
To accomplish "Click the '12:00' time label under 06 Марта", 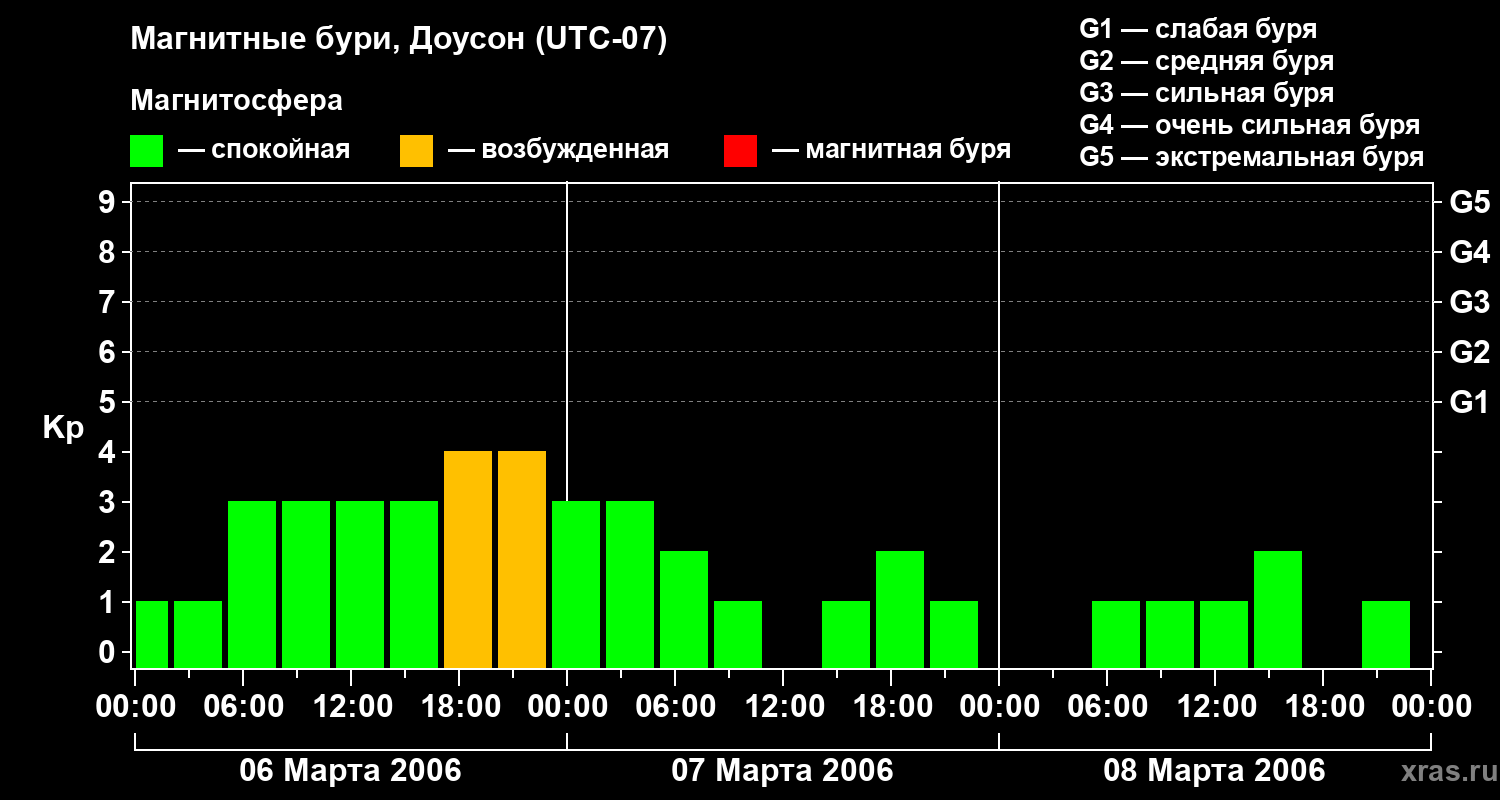I will coord(352,707).
